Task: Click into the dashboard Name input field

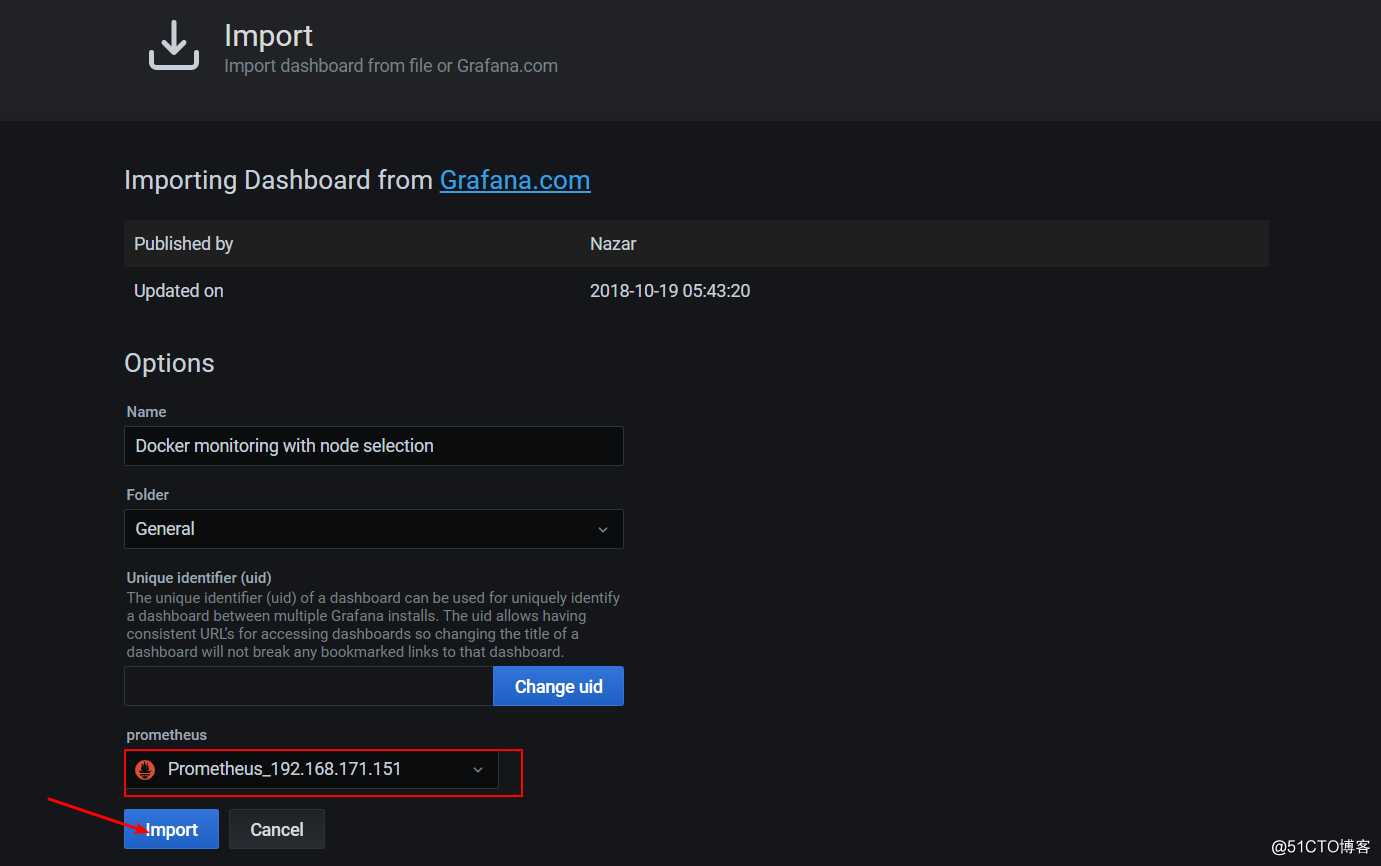Action: click(374, 446)
